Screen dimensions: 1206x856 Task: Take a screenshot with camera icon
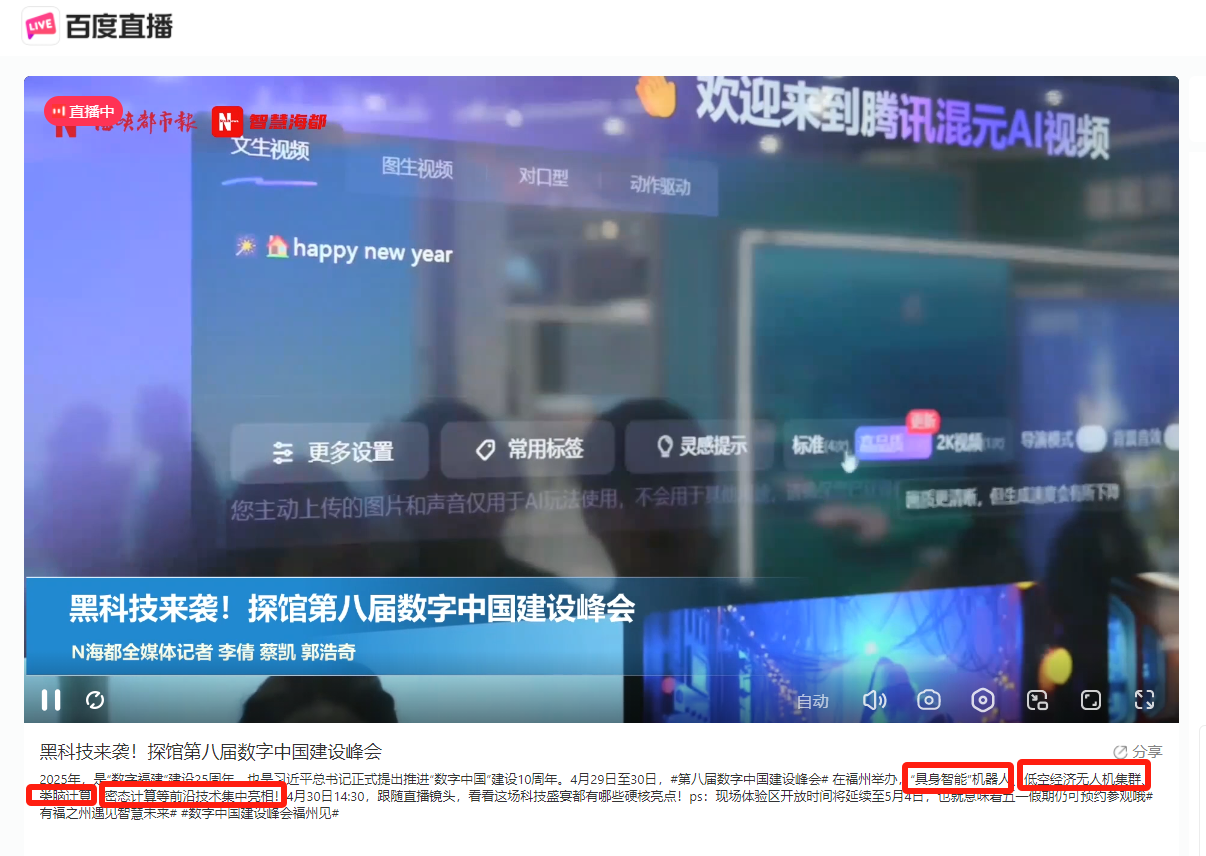click(929, 700)
